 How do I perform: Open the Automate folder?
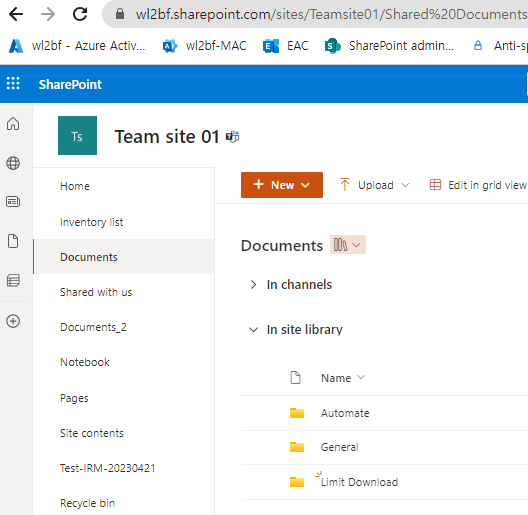point(345,413)
